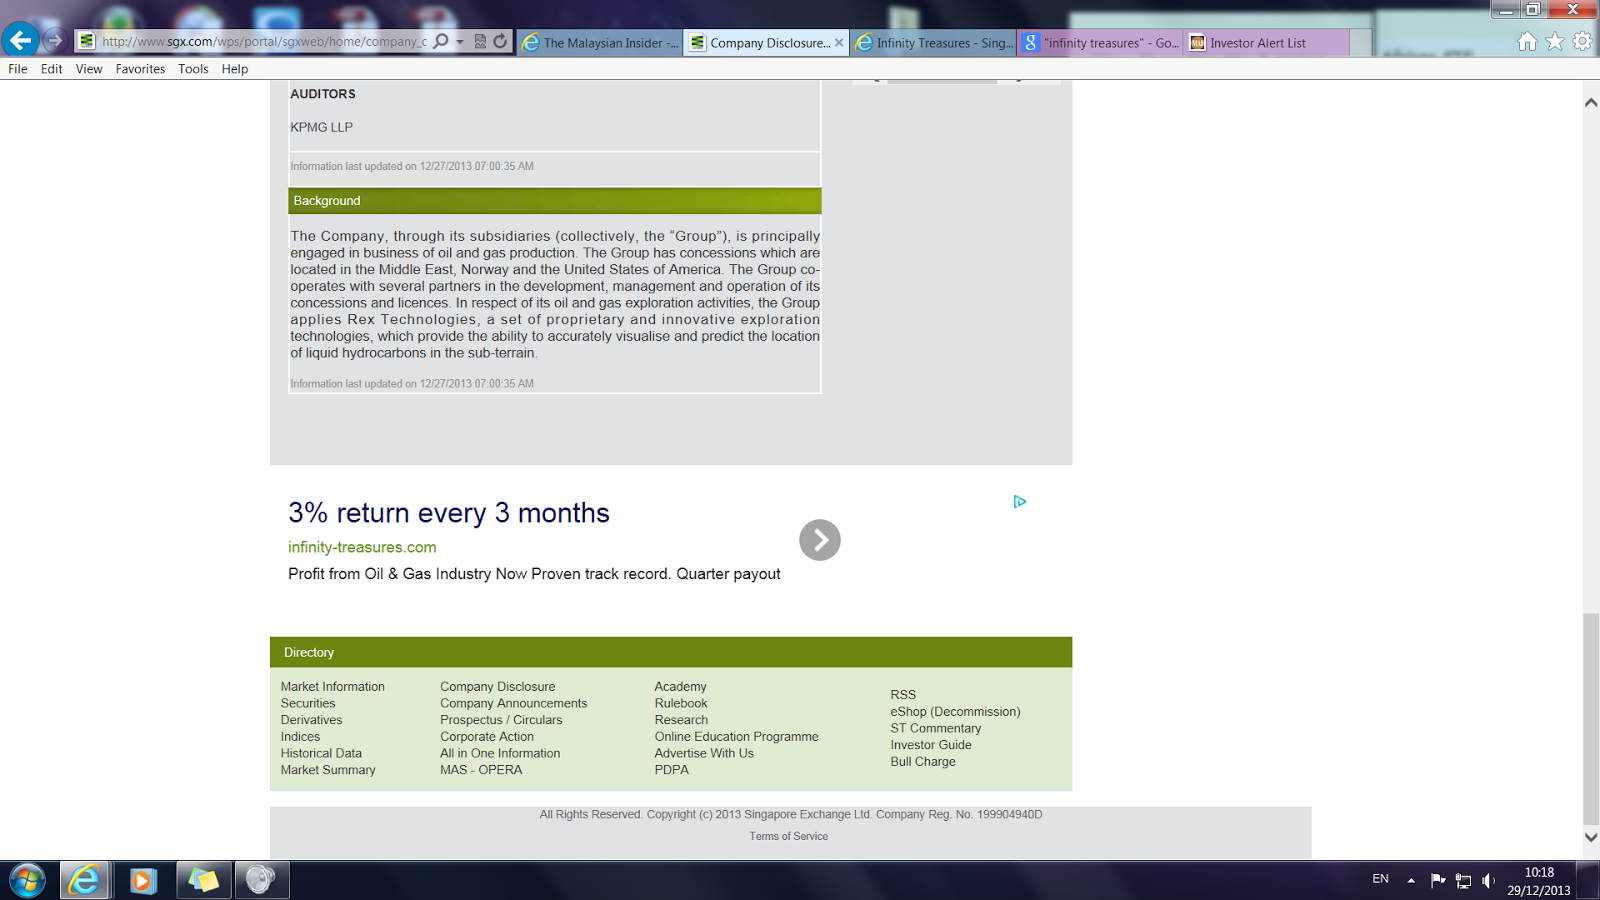The image size is (1600, 900).
Task: Open the network status tray icon
Action: click(x=1463, y=881)
